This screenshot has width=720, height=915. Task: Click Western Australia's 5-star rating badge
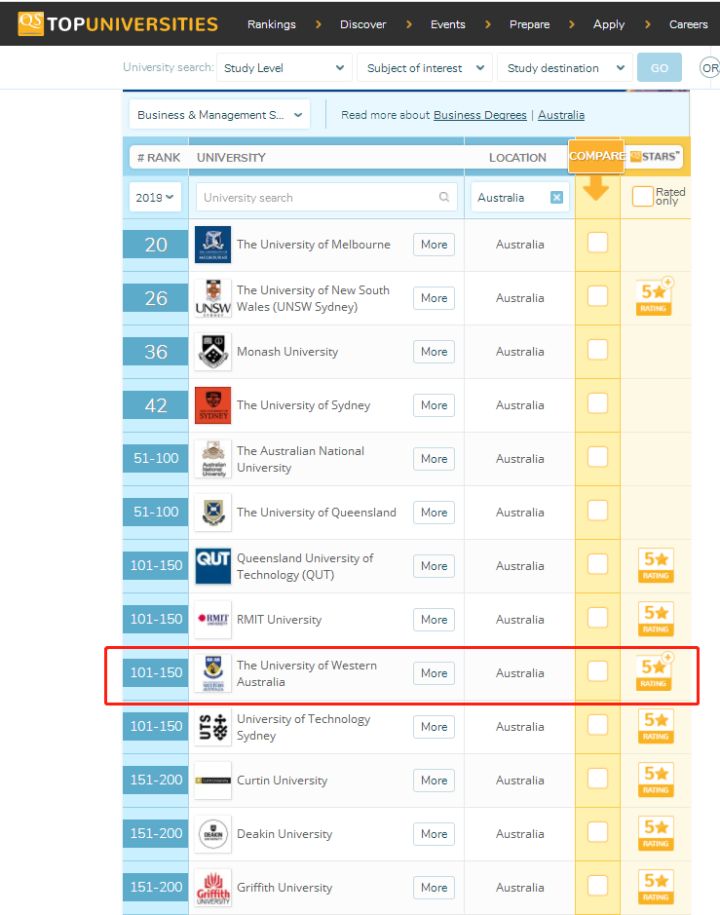(655, 672)
